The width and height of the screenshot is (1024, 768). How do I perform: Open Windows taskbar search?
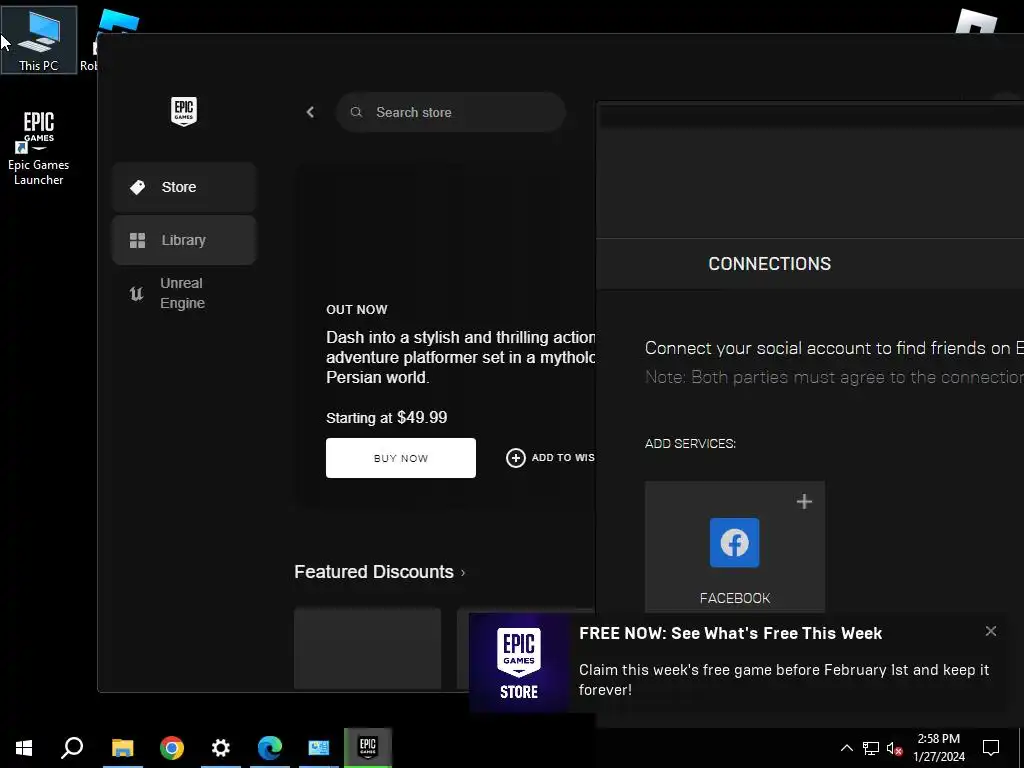point(72,748)
